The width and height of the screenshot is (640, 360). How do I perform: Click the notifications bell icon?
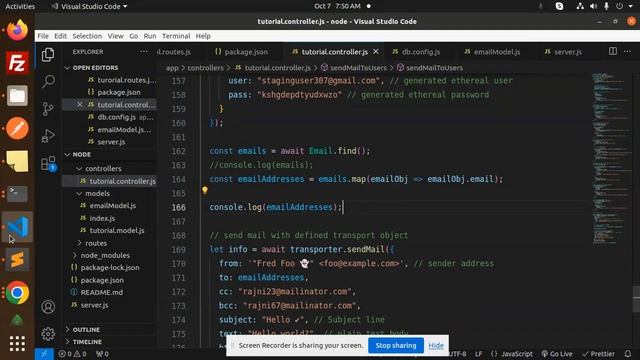click(x=628, y=354)
